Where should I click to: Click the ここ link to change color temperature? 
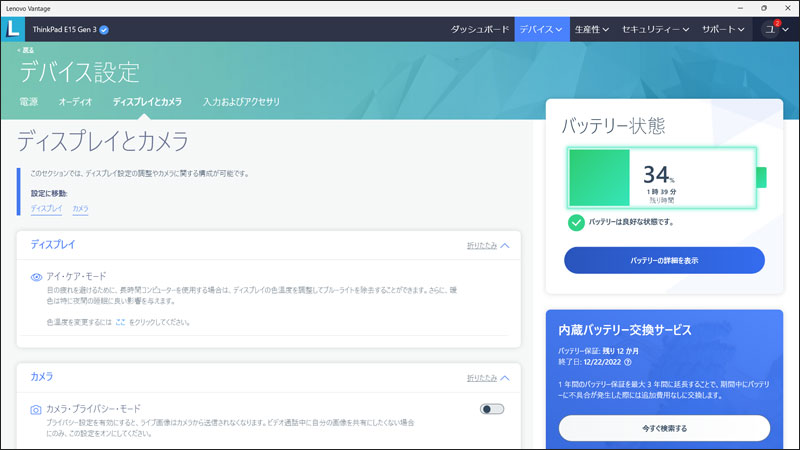(120, 322)
